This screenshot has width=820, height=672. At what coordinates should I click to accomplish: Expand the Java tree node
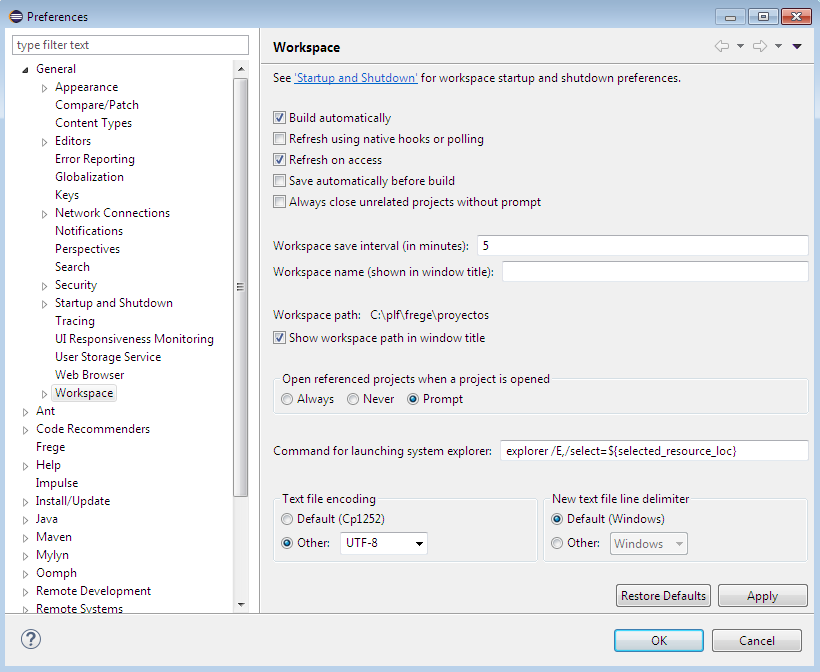tap(26, 519)
